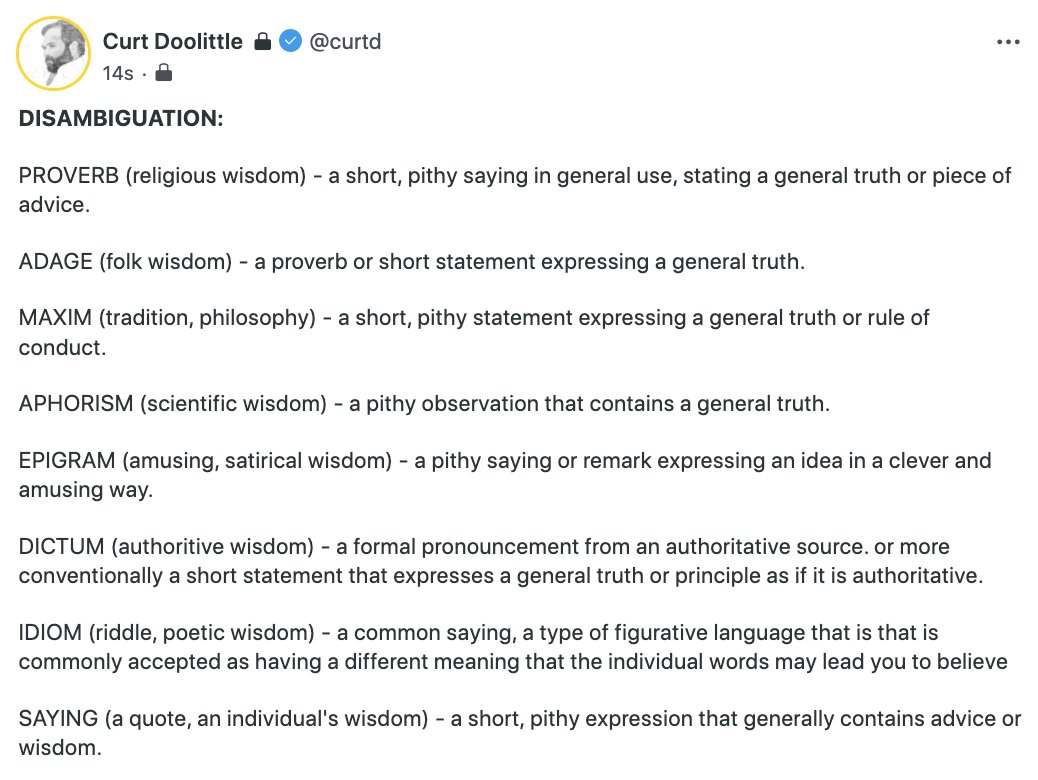Click the word SAYING in the post

(57, 719)
